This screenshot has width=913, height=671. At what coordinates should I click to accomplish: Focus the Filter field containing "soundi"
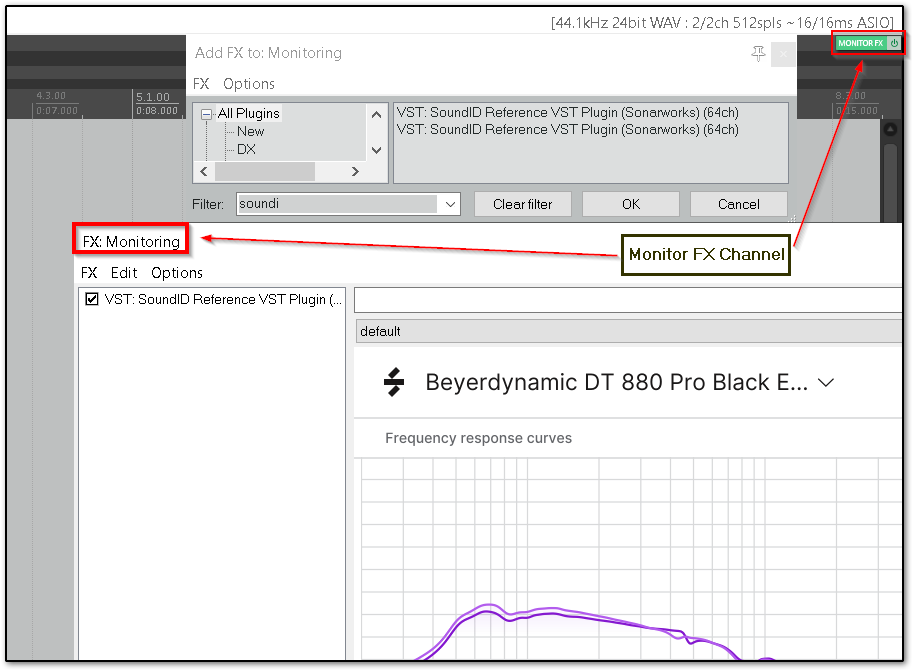[337, 204]
